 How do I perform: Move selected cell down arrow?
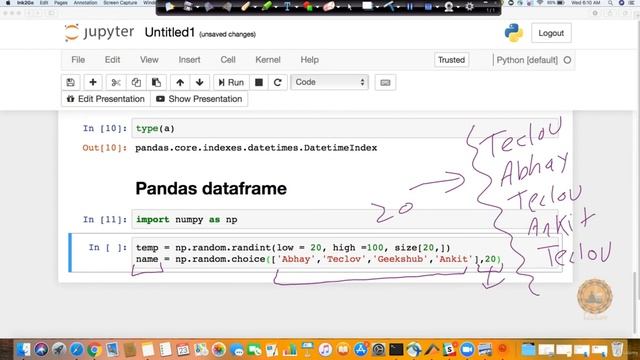coord(200,82)
